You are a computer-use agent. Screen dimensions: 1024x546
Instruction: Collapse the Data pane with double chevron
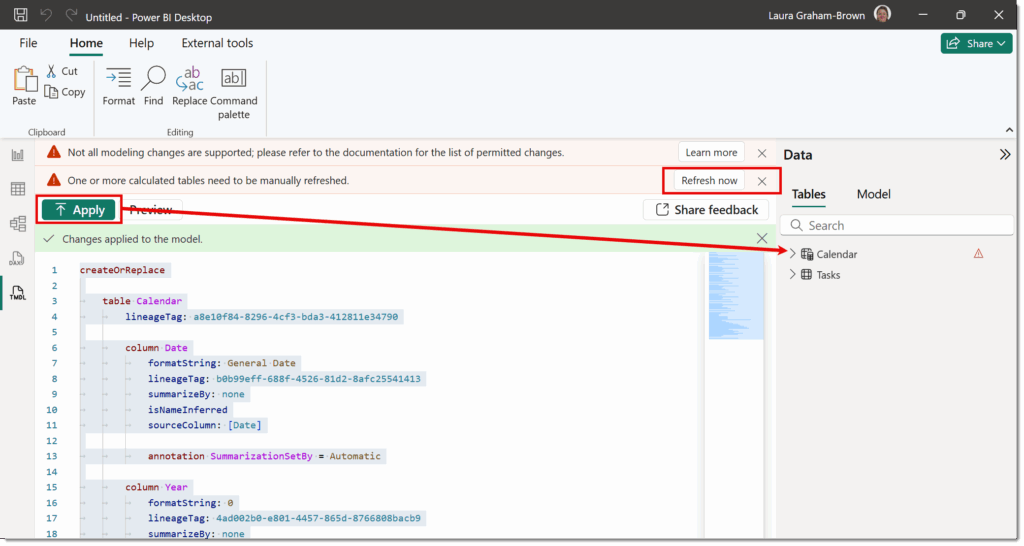point(1004,155)
